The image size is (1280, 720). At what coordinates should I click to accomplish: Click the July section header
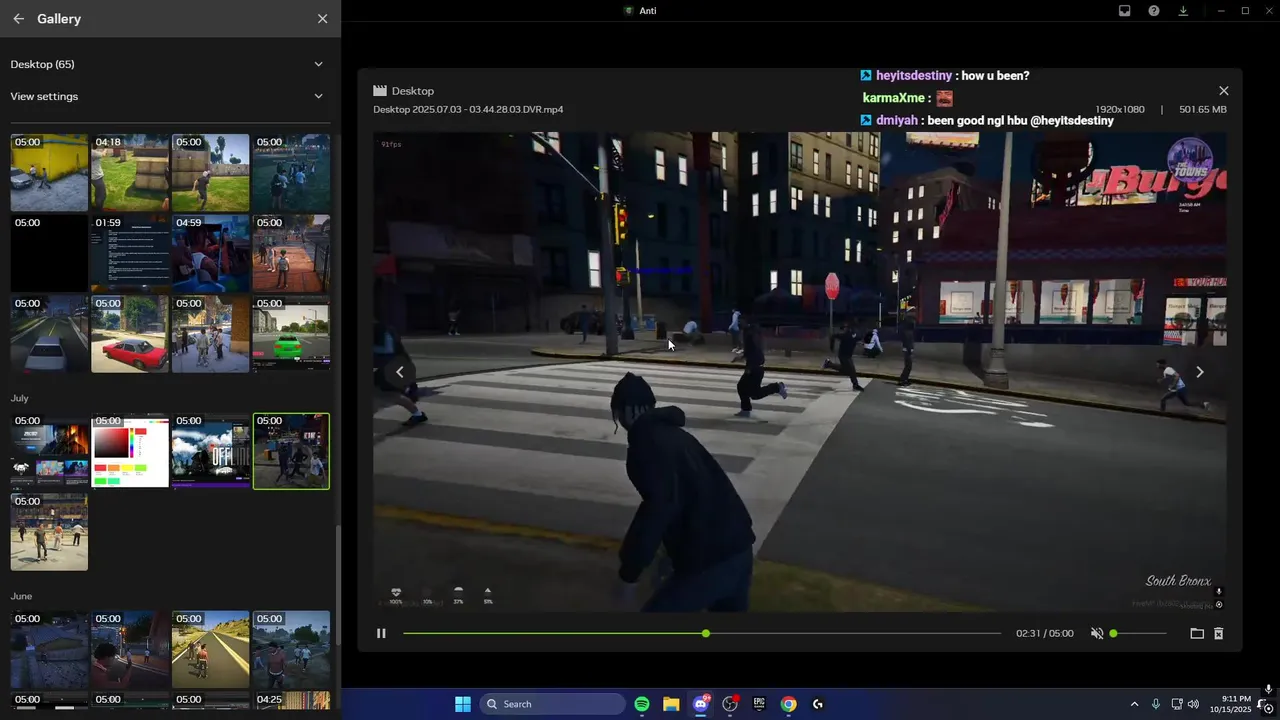click(19, 398)
